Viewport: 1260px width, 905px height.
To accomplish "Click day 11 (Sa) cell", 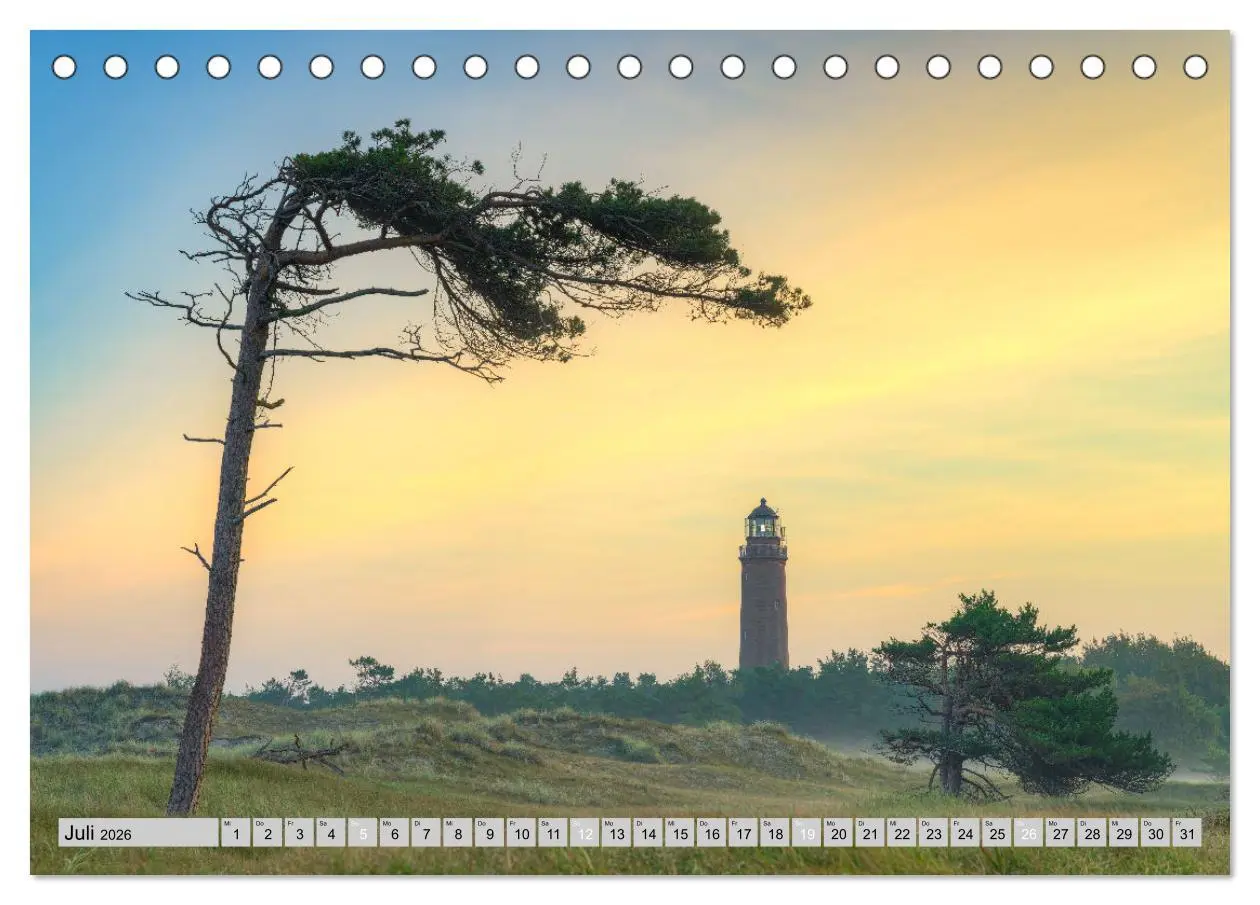I will tap(553, 833).
